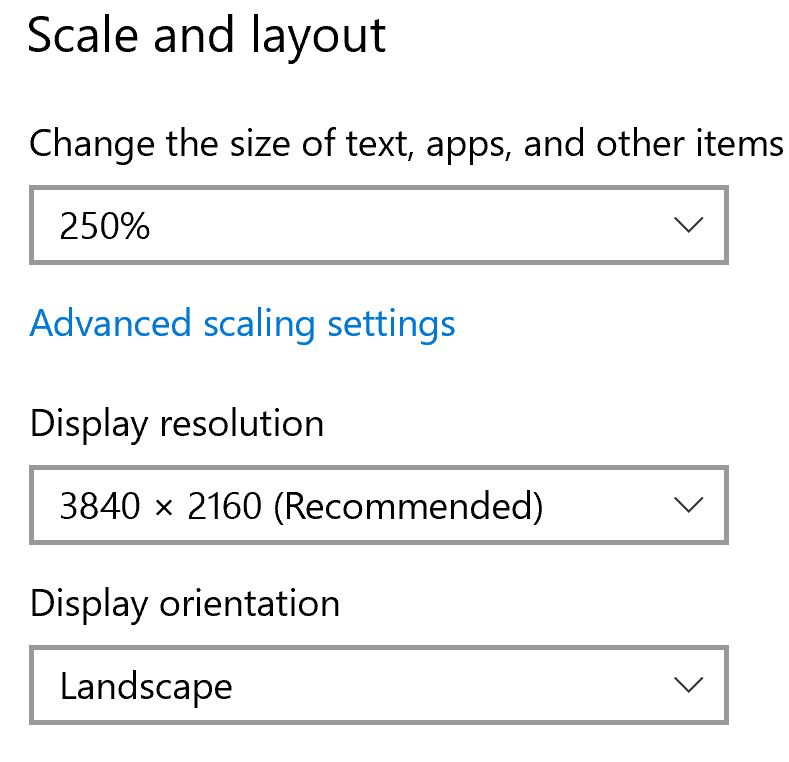Select the 3840 × 2160 (Recommended) text

click(301, 506)
